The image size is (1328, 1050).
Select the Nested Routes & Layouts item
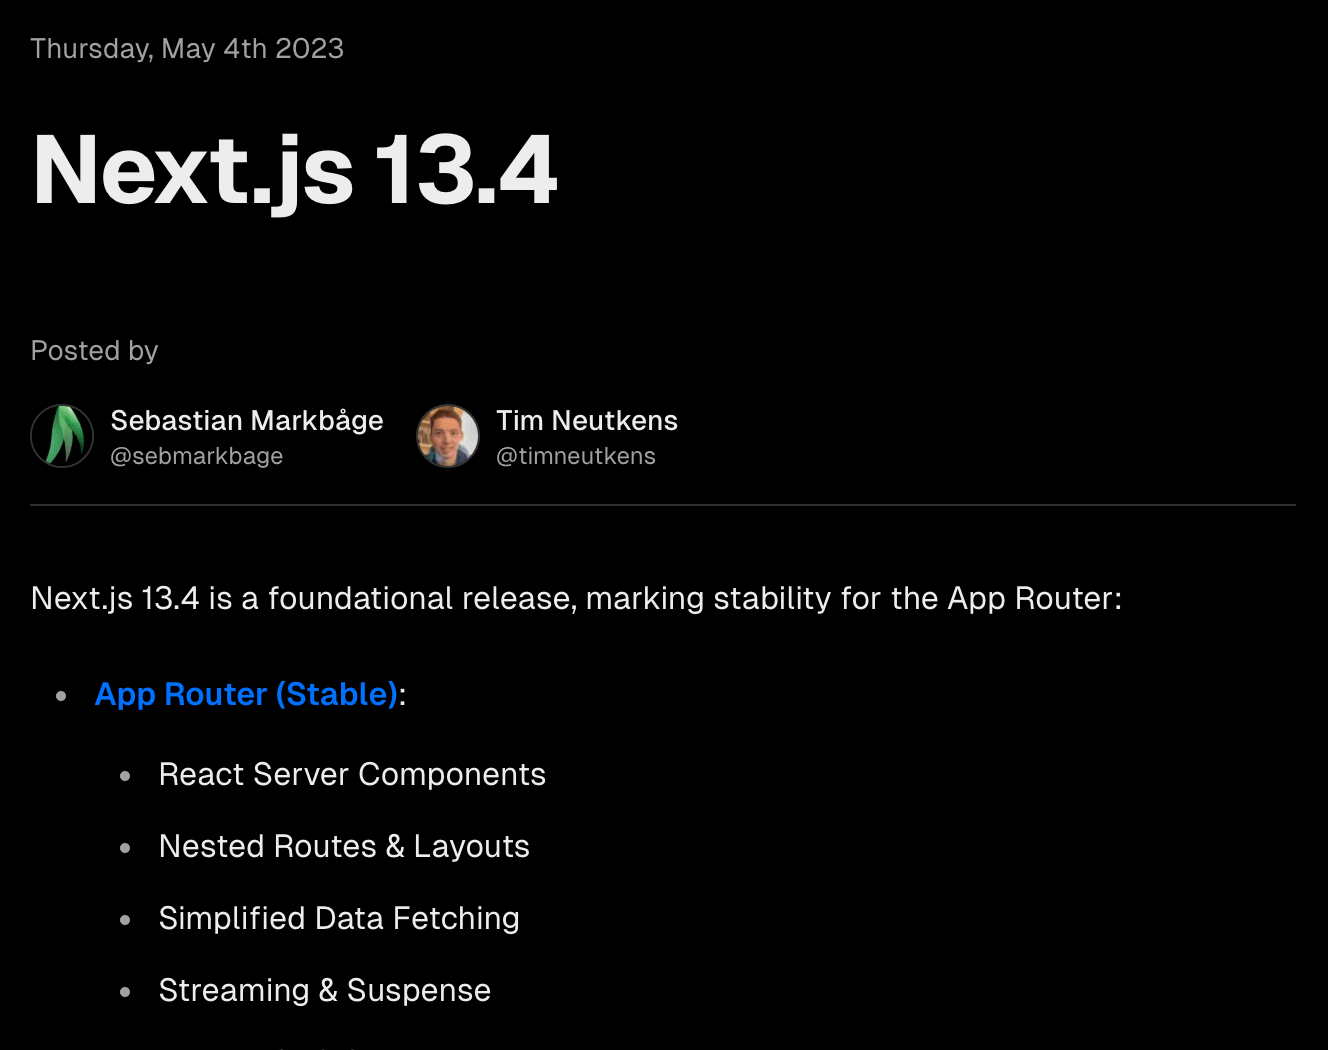(344, 846)
